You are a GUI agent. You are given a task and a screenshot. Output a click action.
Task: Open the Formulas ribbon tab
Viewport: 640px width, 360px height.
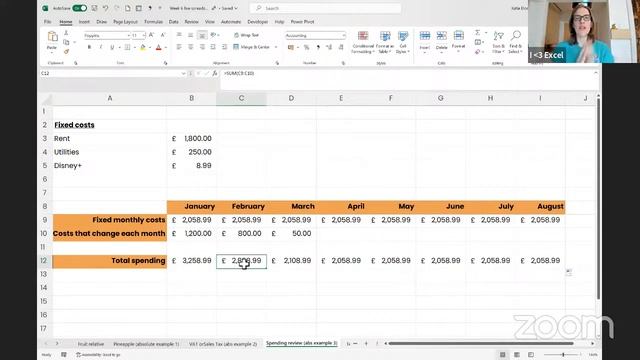153,22
